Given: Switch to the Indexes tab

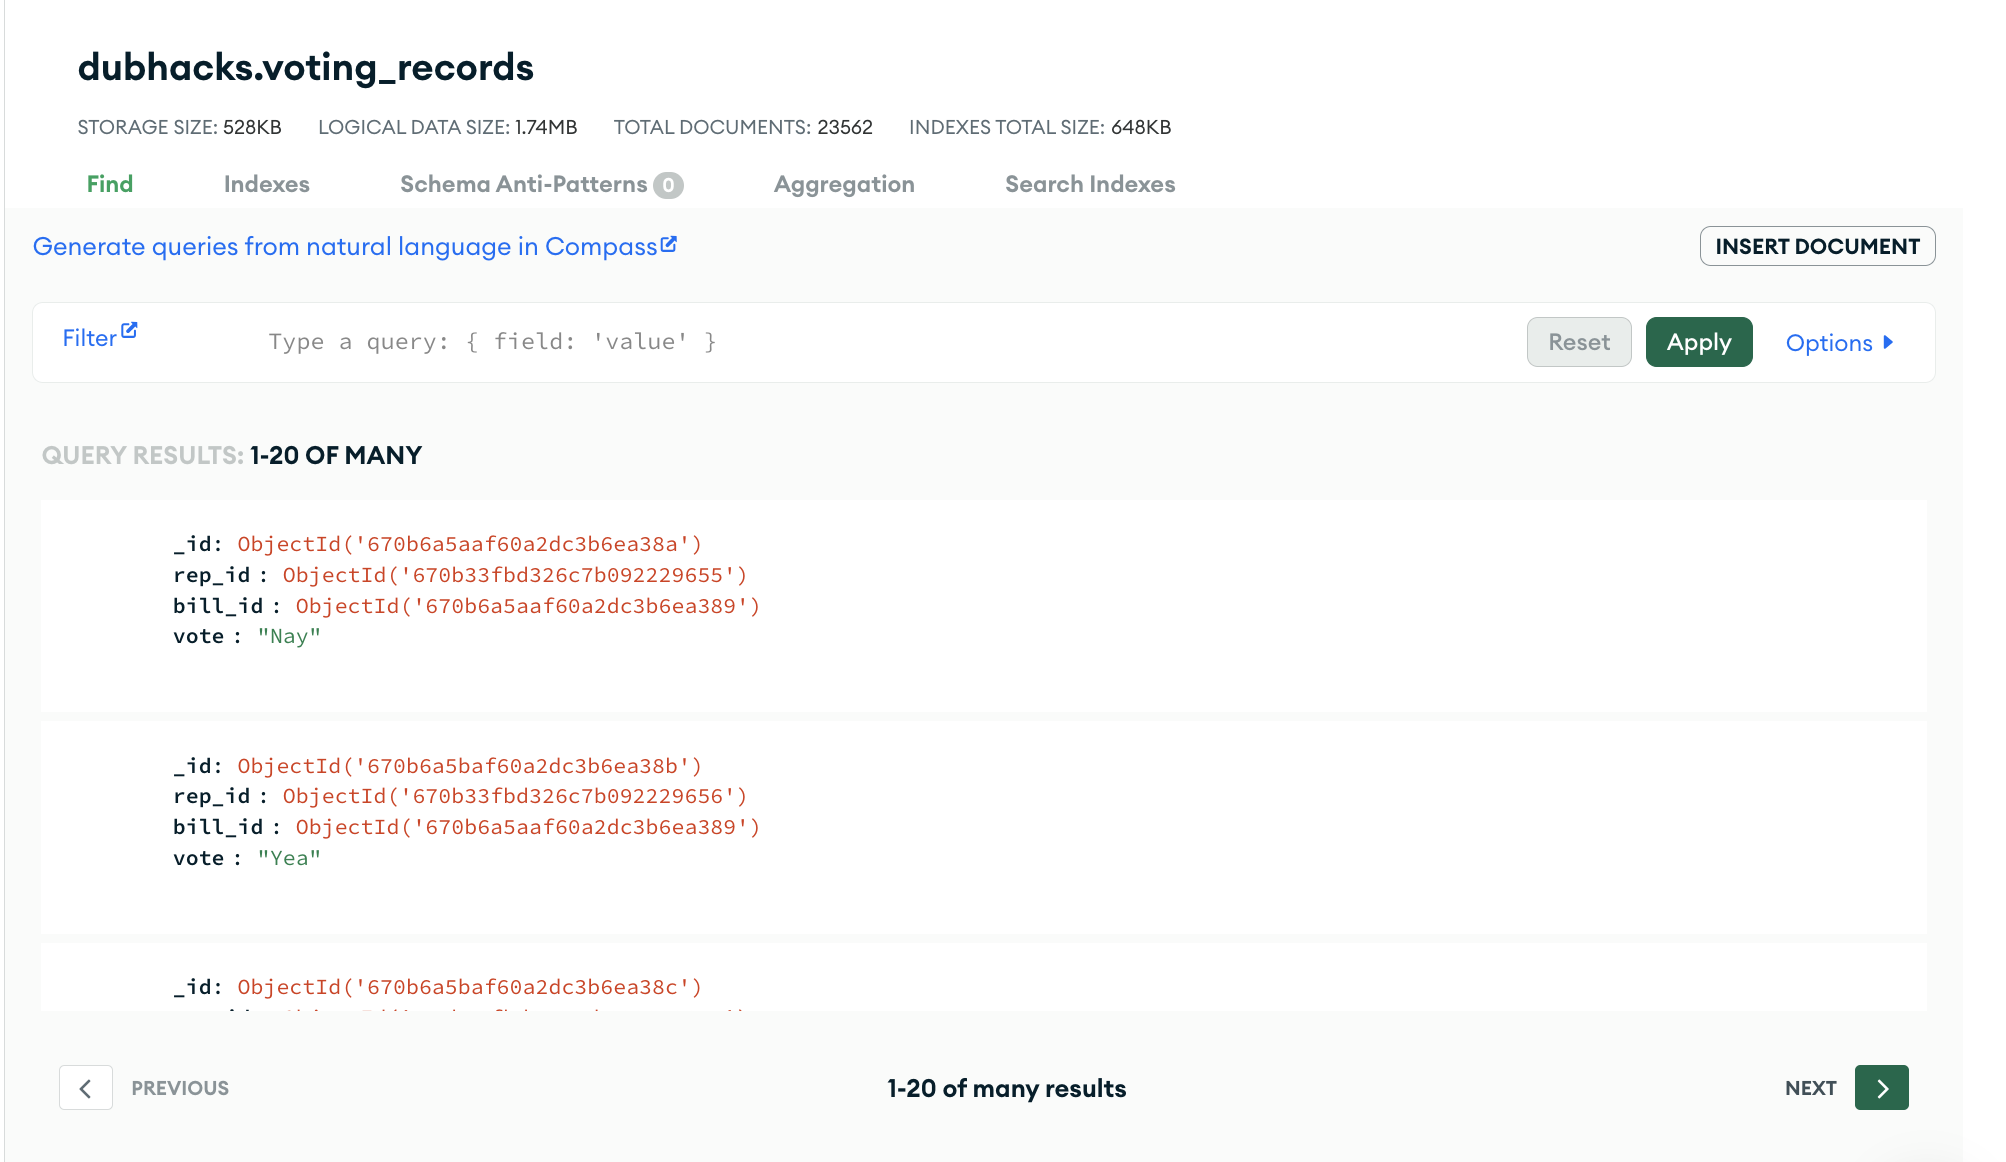Looking at the screenshot, I should click(266, 184).
